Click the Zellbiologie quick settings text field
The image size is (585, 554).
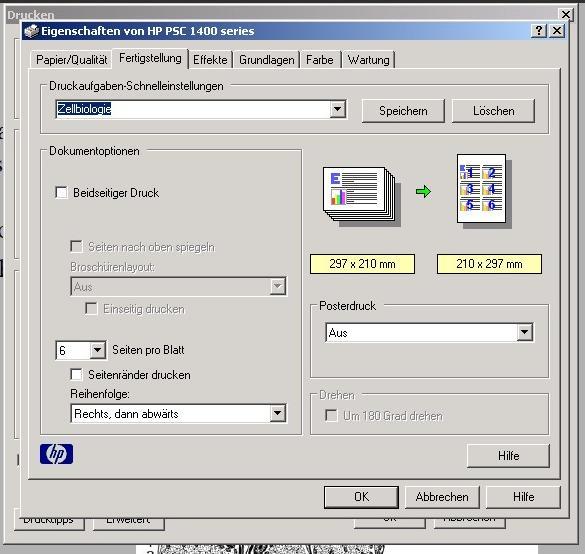pos(193,109)
